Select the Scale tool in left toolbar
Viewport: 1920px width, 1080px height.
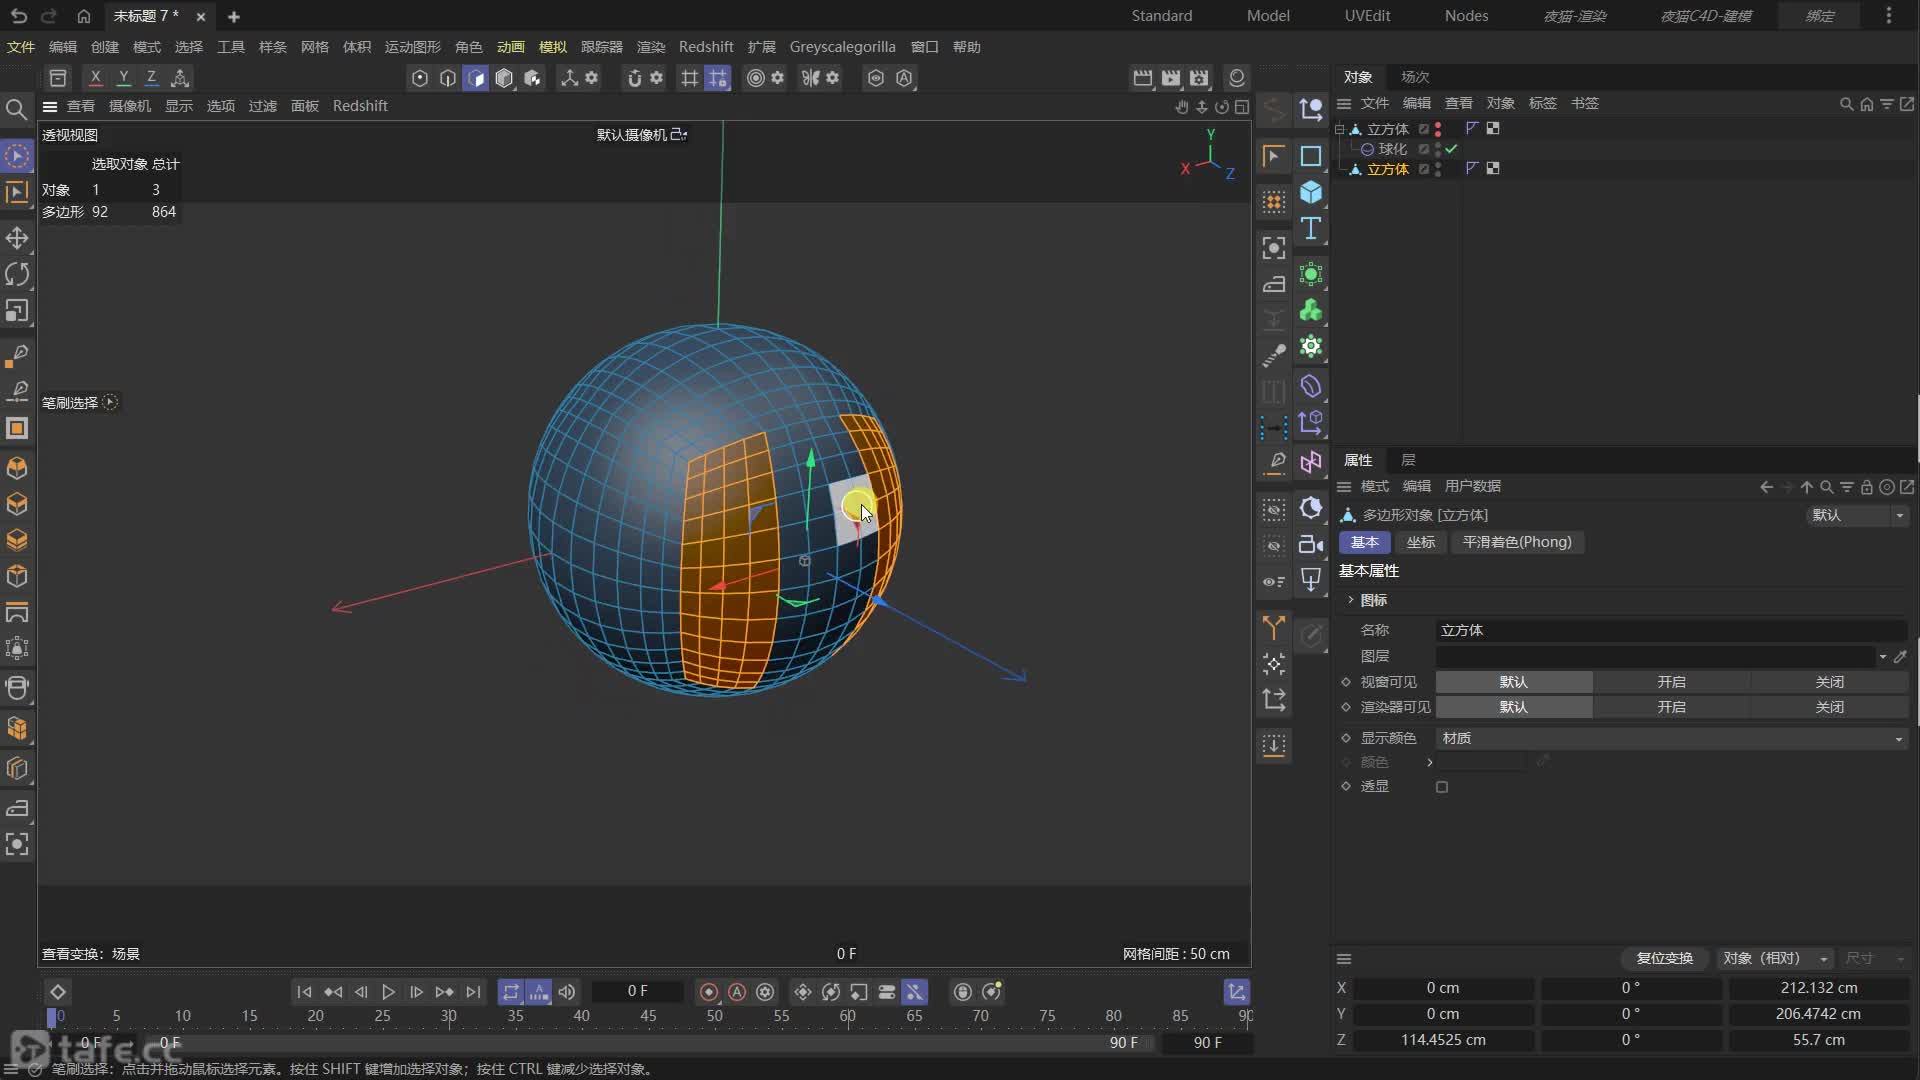17,311
